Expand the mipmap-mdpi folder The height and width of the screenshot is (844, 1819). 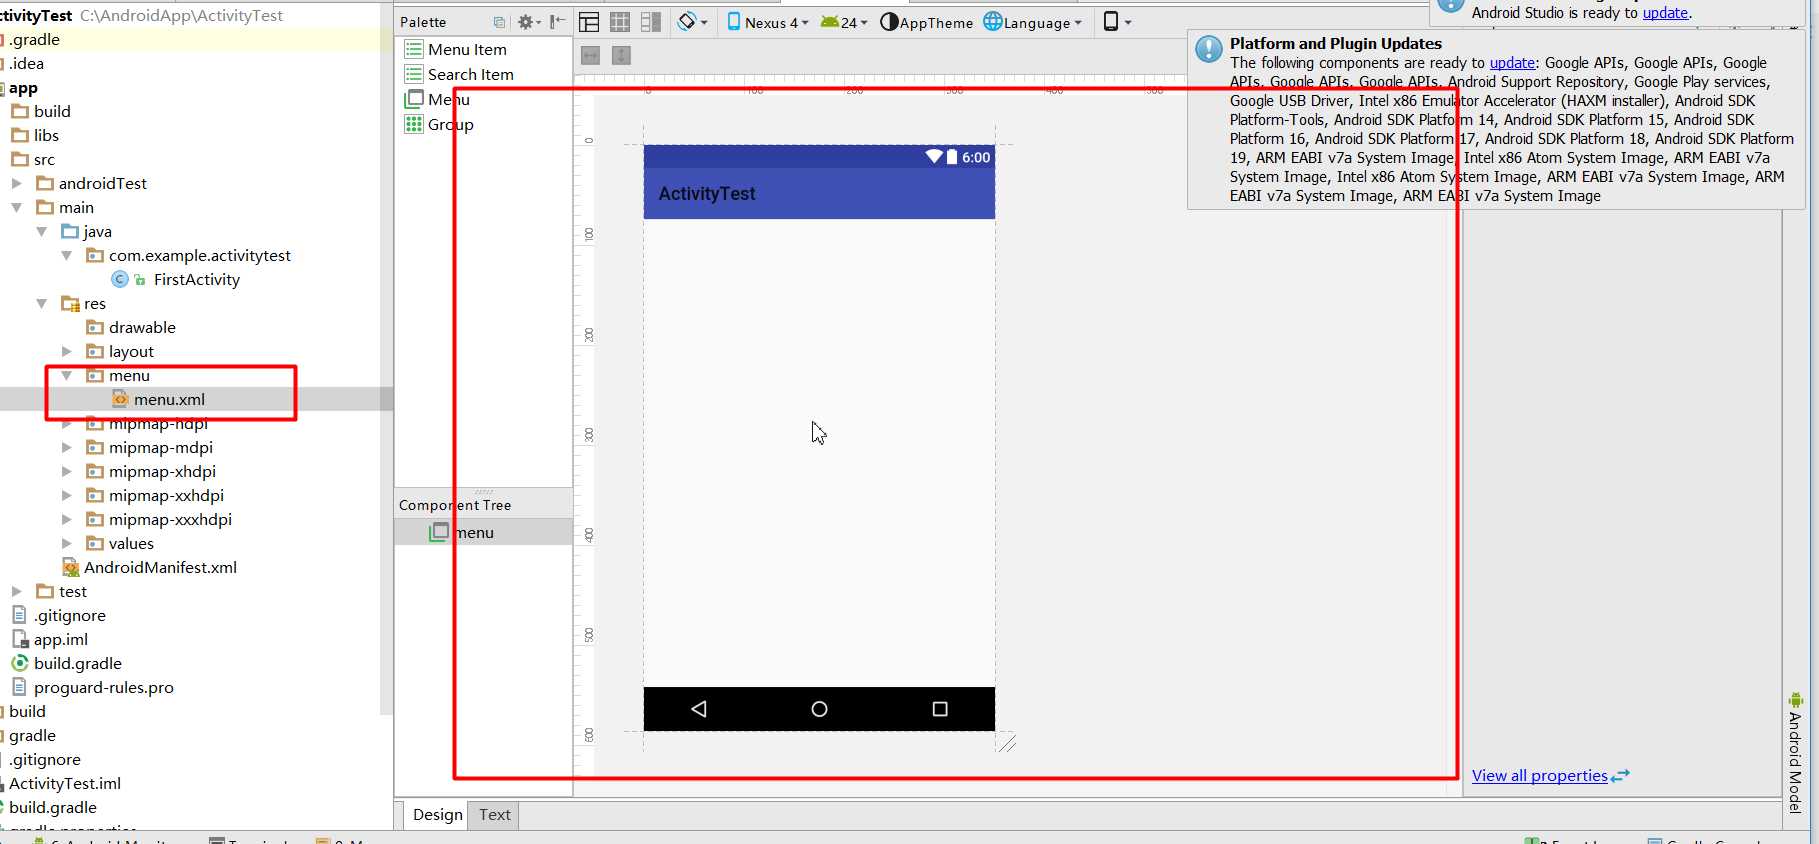pyautogui.click(x=67, y=447)
